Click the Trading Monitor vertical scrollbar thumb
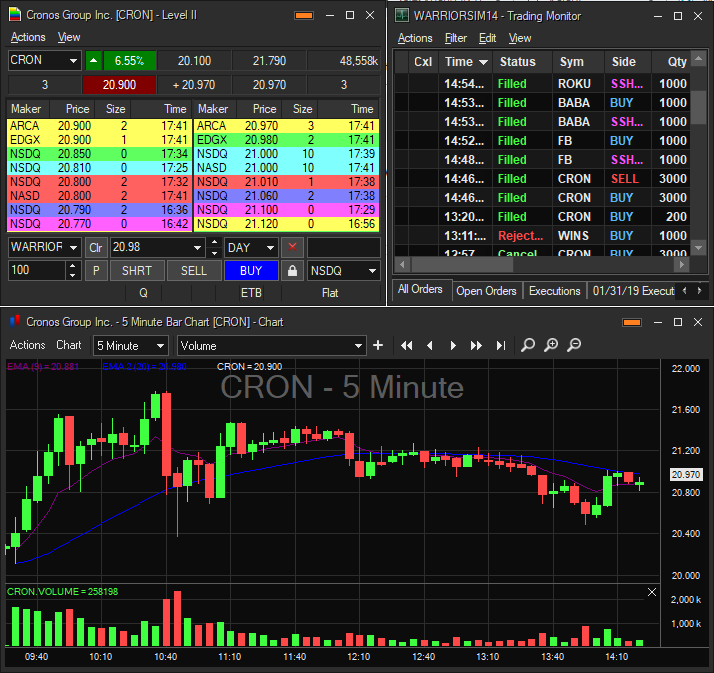Image resolution: width=714 pixels, height=673 pixels. point(698,107)
